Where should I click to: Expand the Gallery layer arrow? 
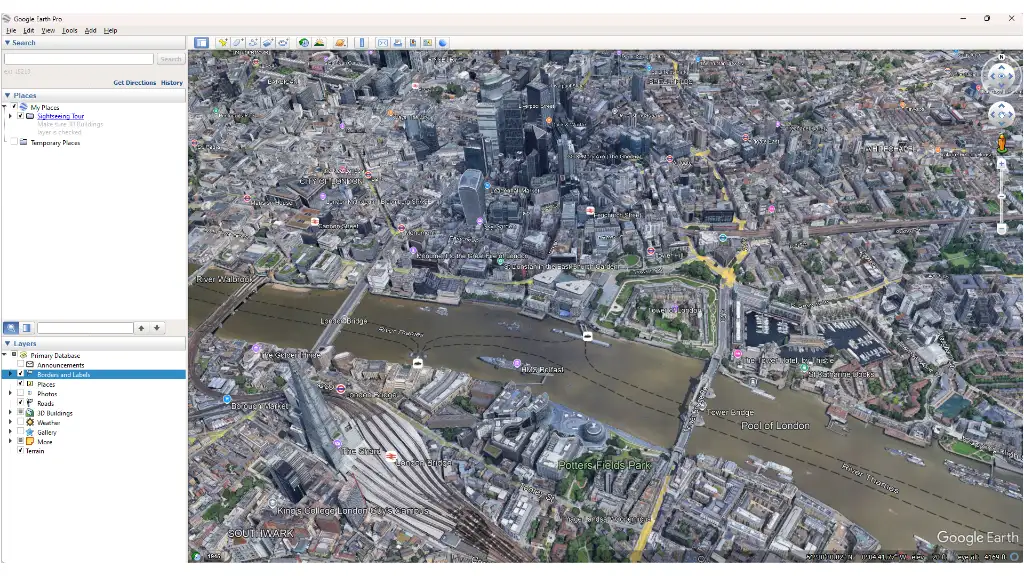pos(10,432)
